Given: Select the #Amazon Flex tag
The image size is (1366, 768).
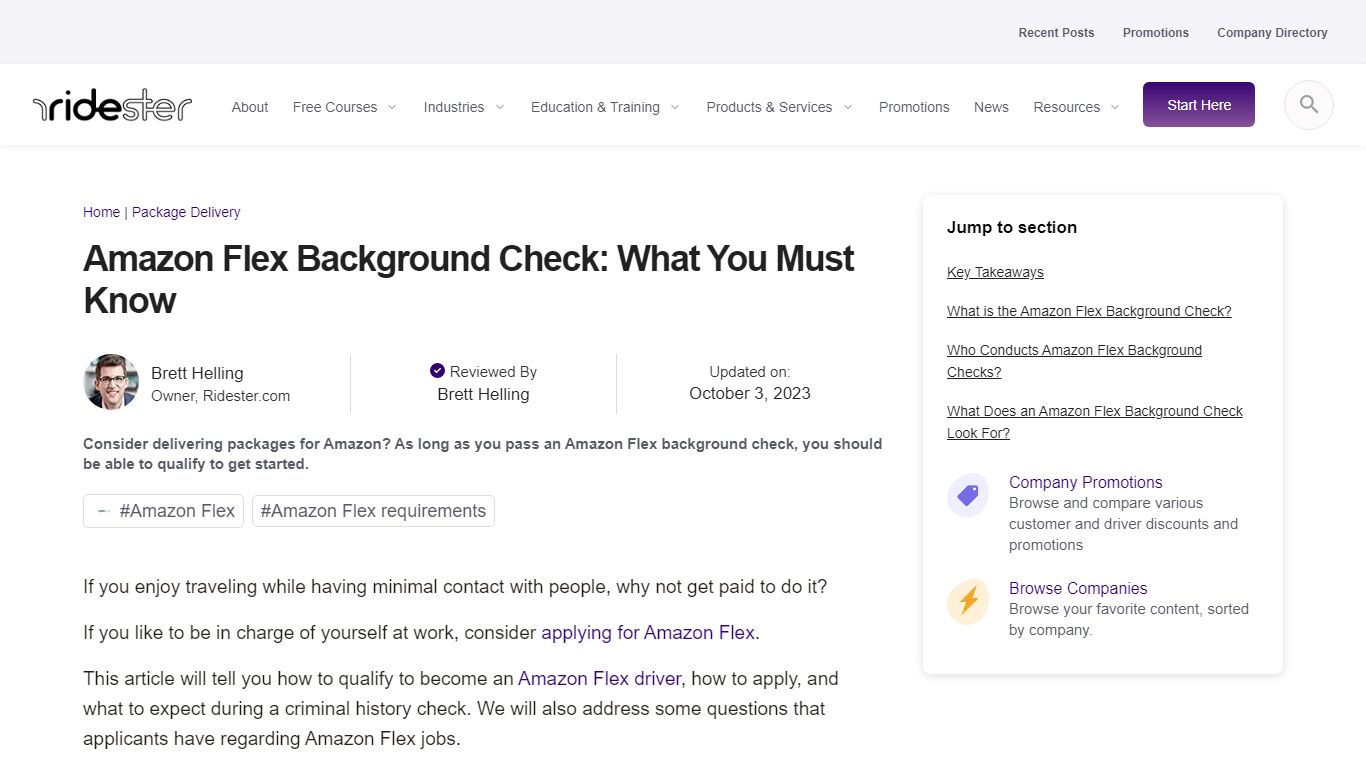Looking at the screenshot, I should (163, 511).
